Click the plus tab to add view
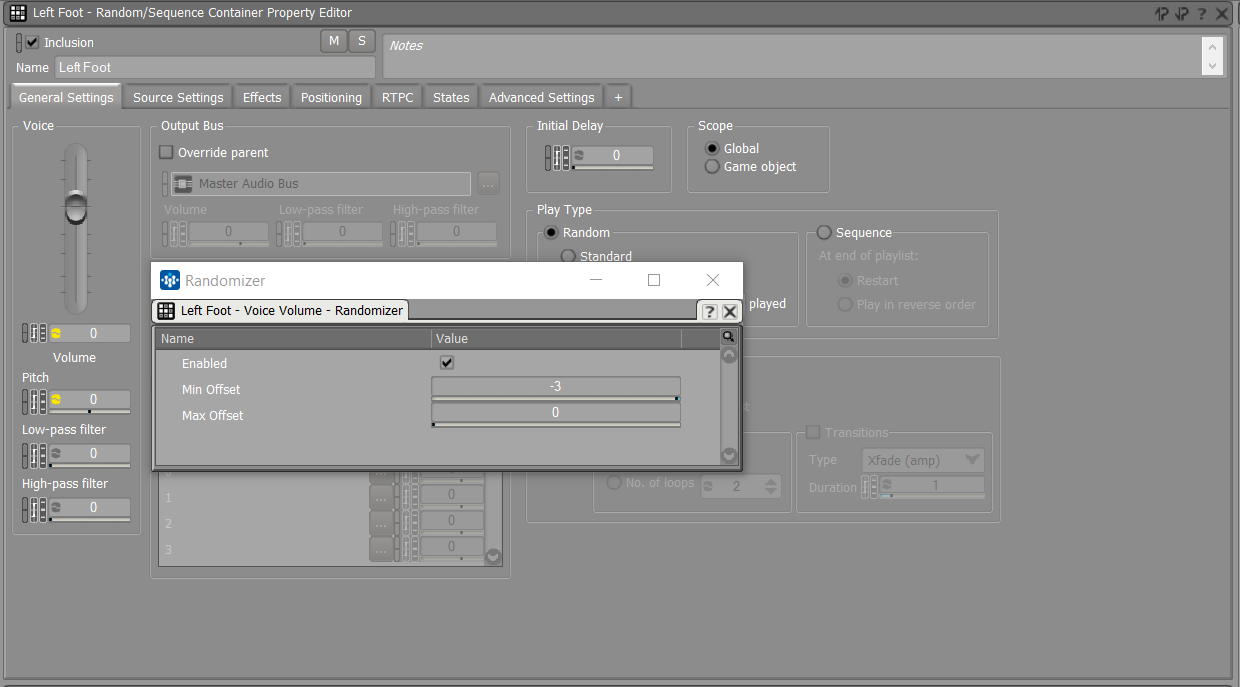 [618, 97]
